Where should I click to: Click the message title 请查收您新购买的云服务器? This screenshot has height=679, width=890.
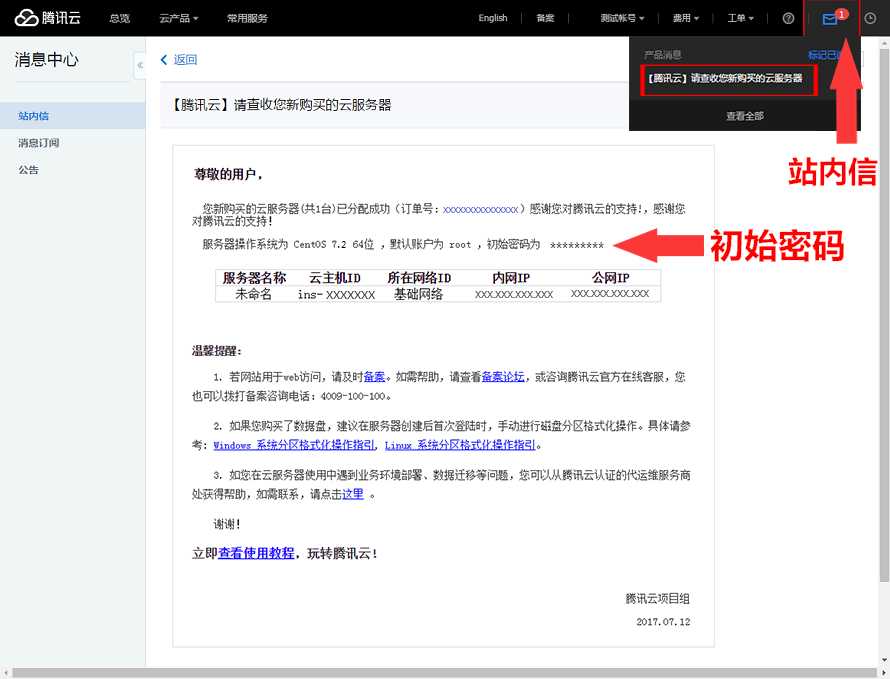point(283,105)
